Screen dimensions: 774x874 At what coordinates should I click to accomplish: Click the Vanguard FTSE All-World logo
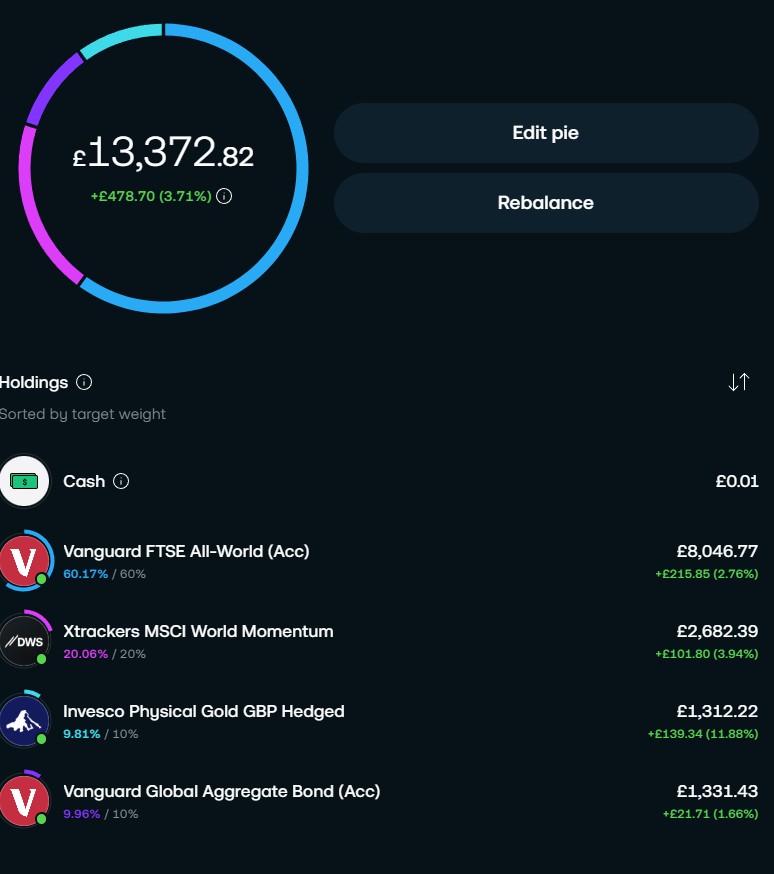point(25,561)
